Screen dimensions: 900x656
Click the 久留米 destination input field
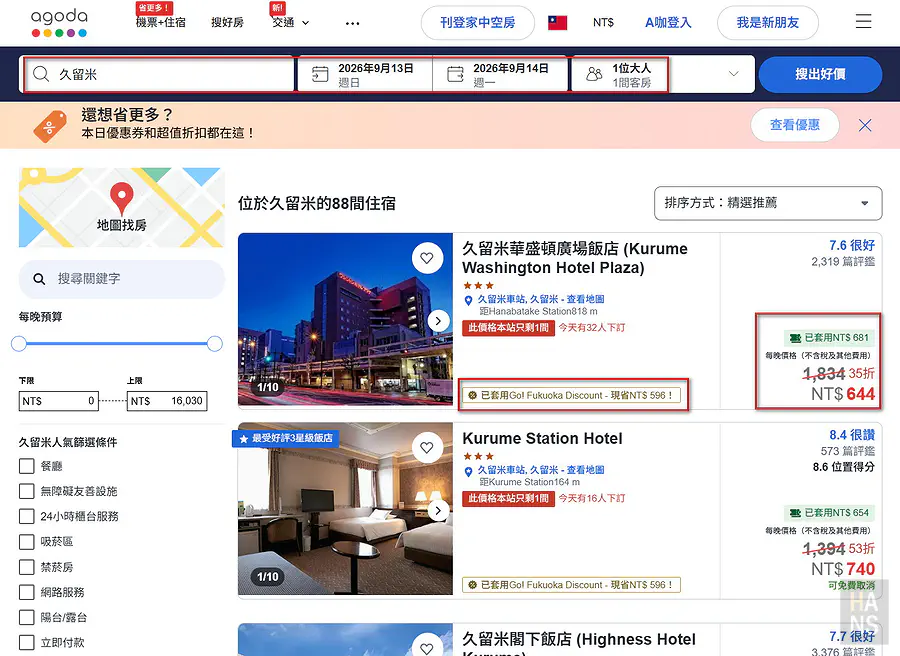click(x=160, y=74)
